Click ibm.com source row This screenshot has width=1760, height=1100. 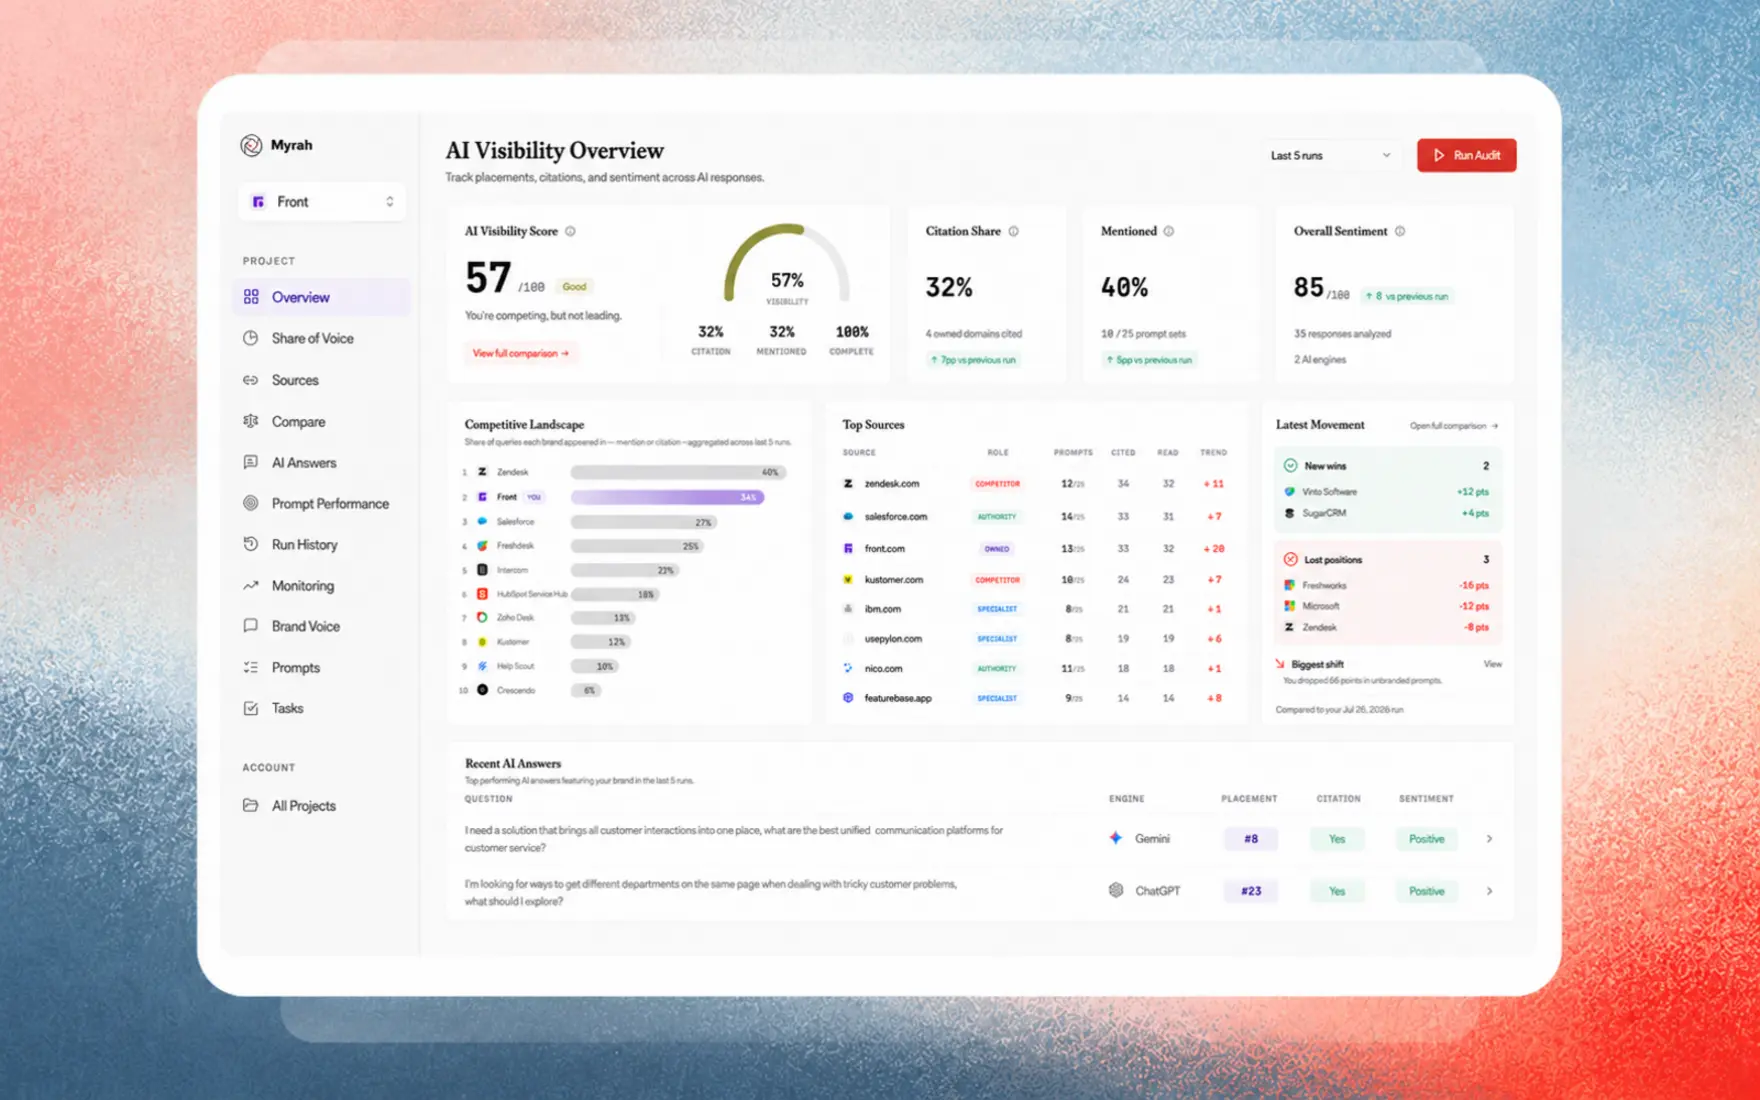click(x=1034, y=609)
